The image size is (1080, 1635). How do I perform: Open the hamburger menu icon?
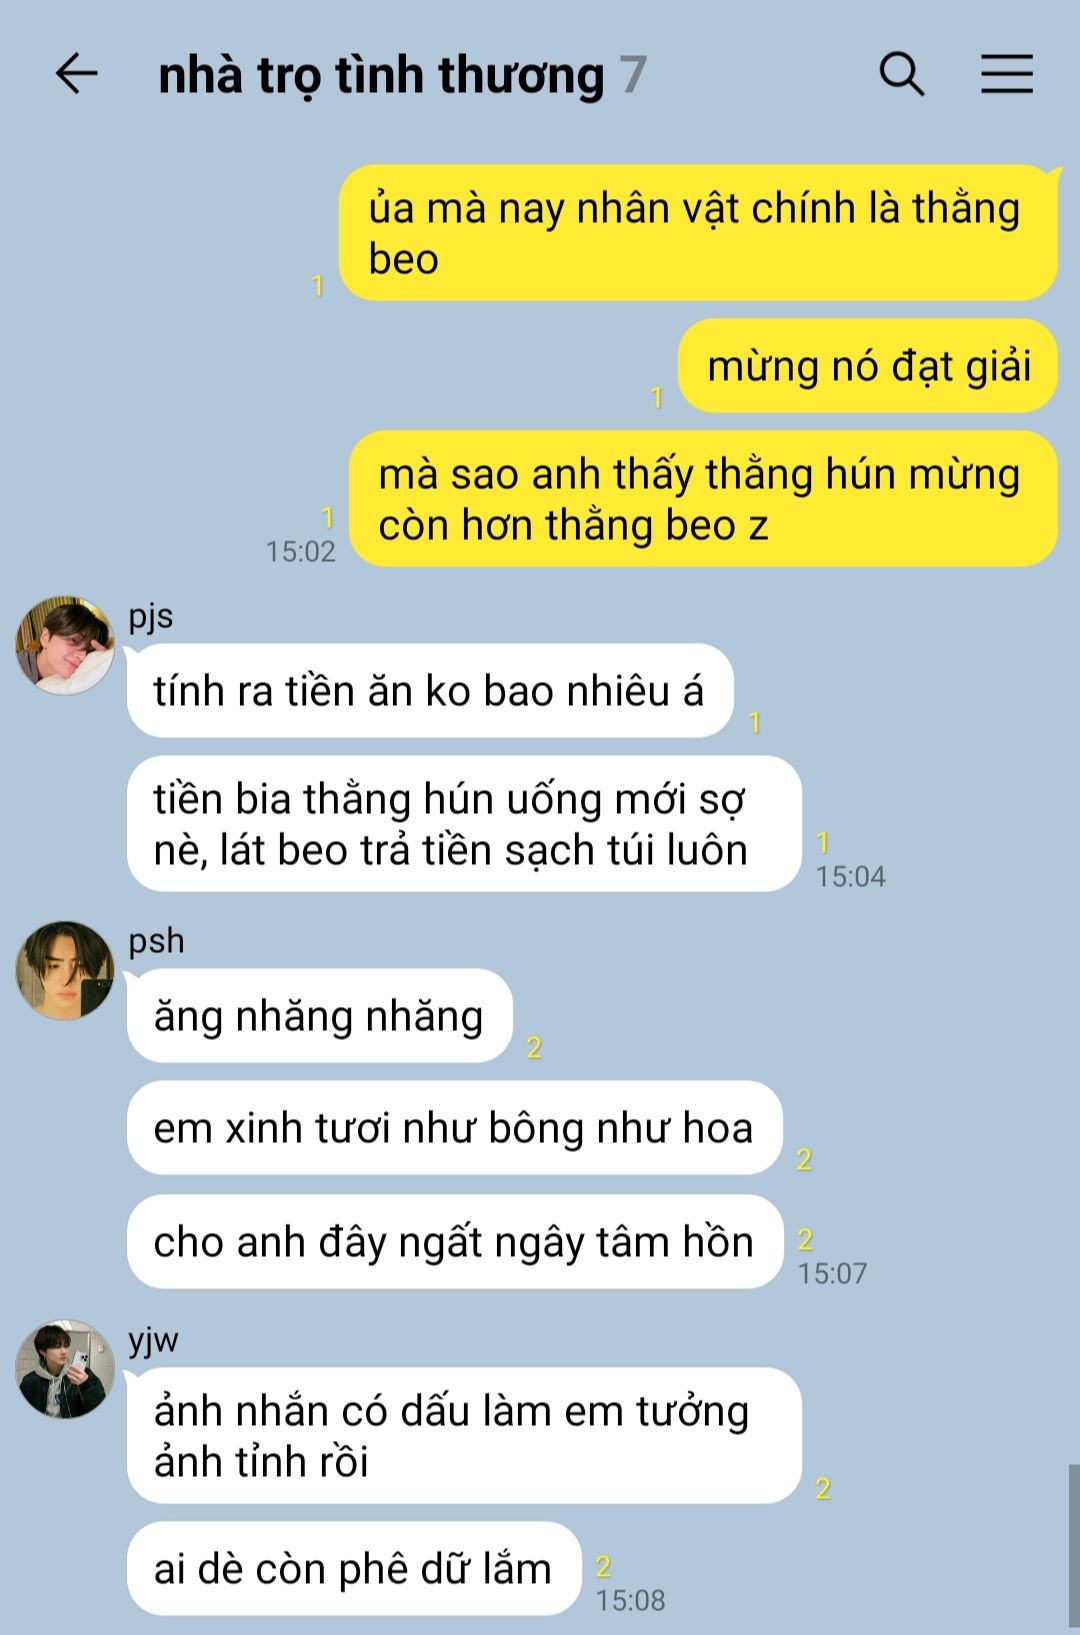[1006, 74]
